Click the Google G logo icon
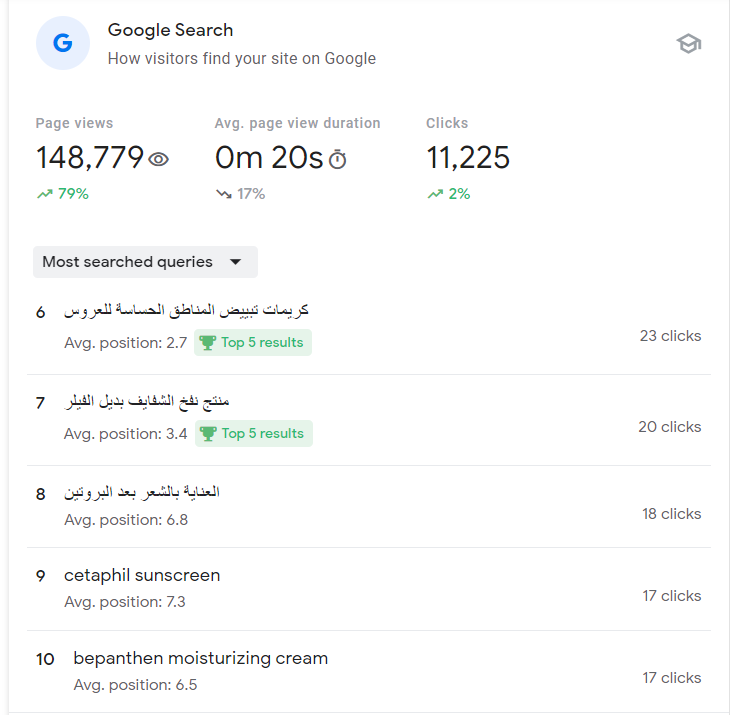730x715 pixels. (62, 44)
